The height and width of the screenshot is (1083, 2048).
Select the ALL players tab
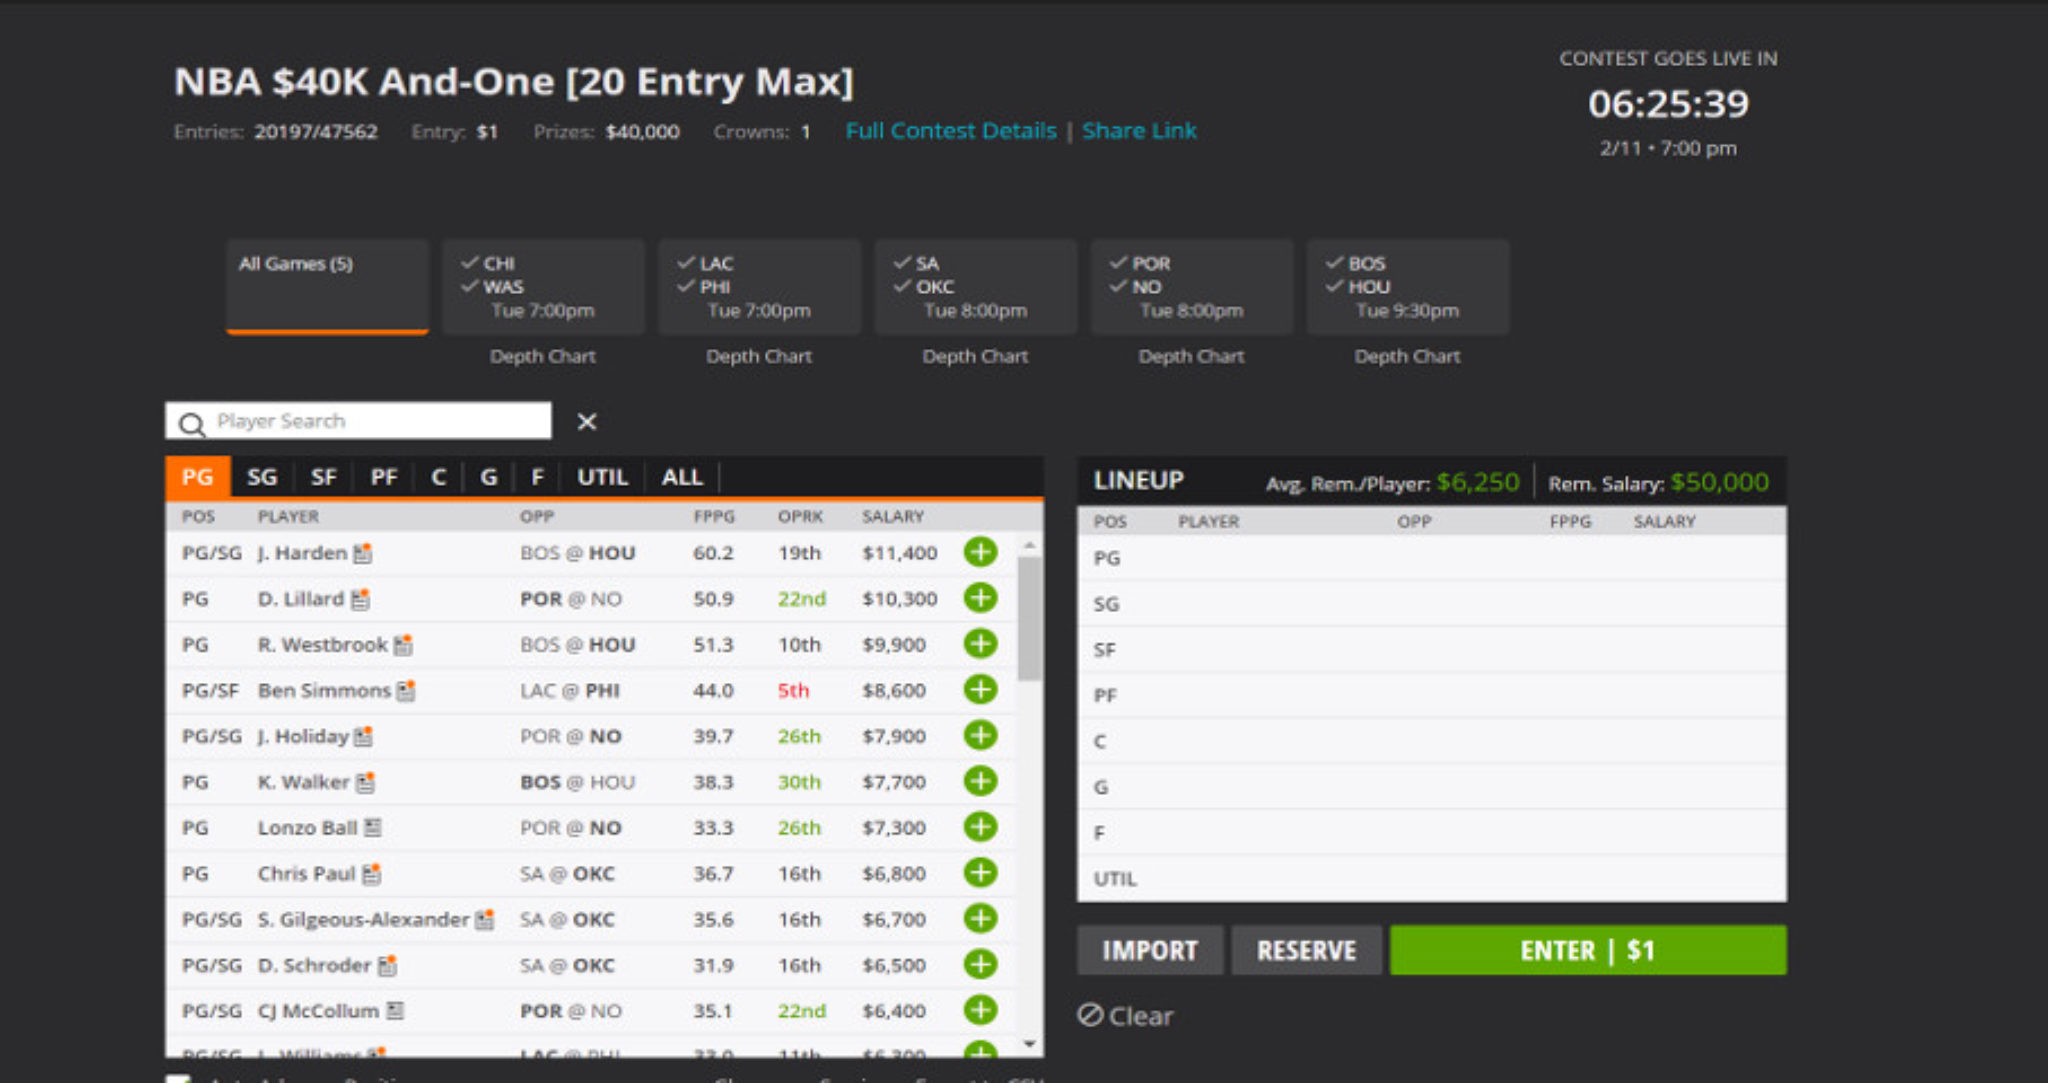681,477
